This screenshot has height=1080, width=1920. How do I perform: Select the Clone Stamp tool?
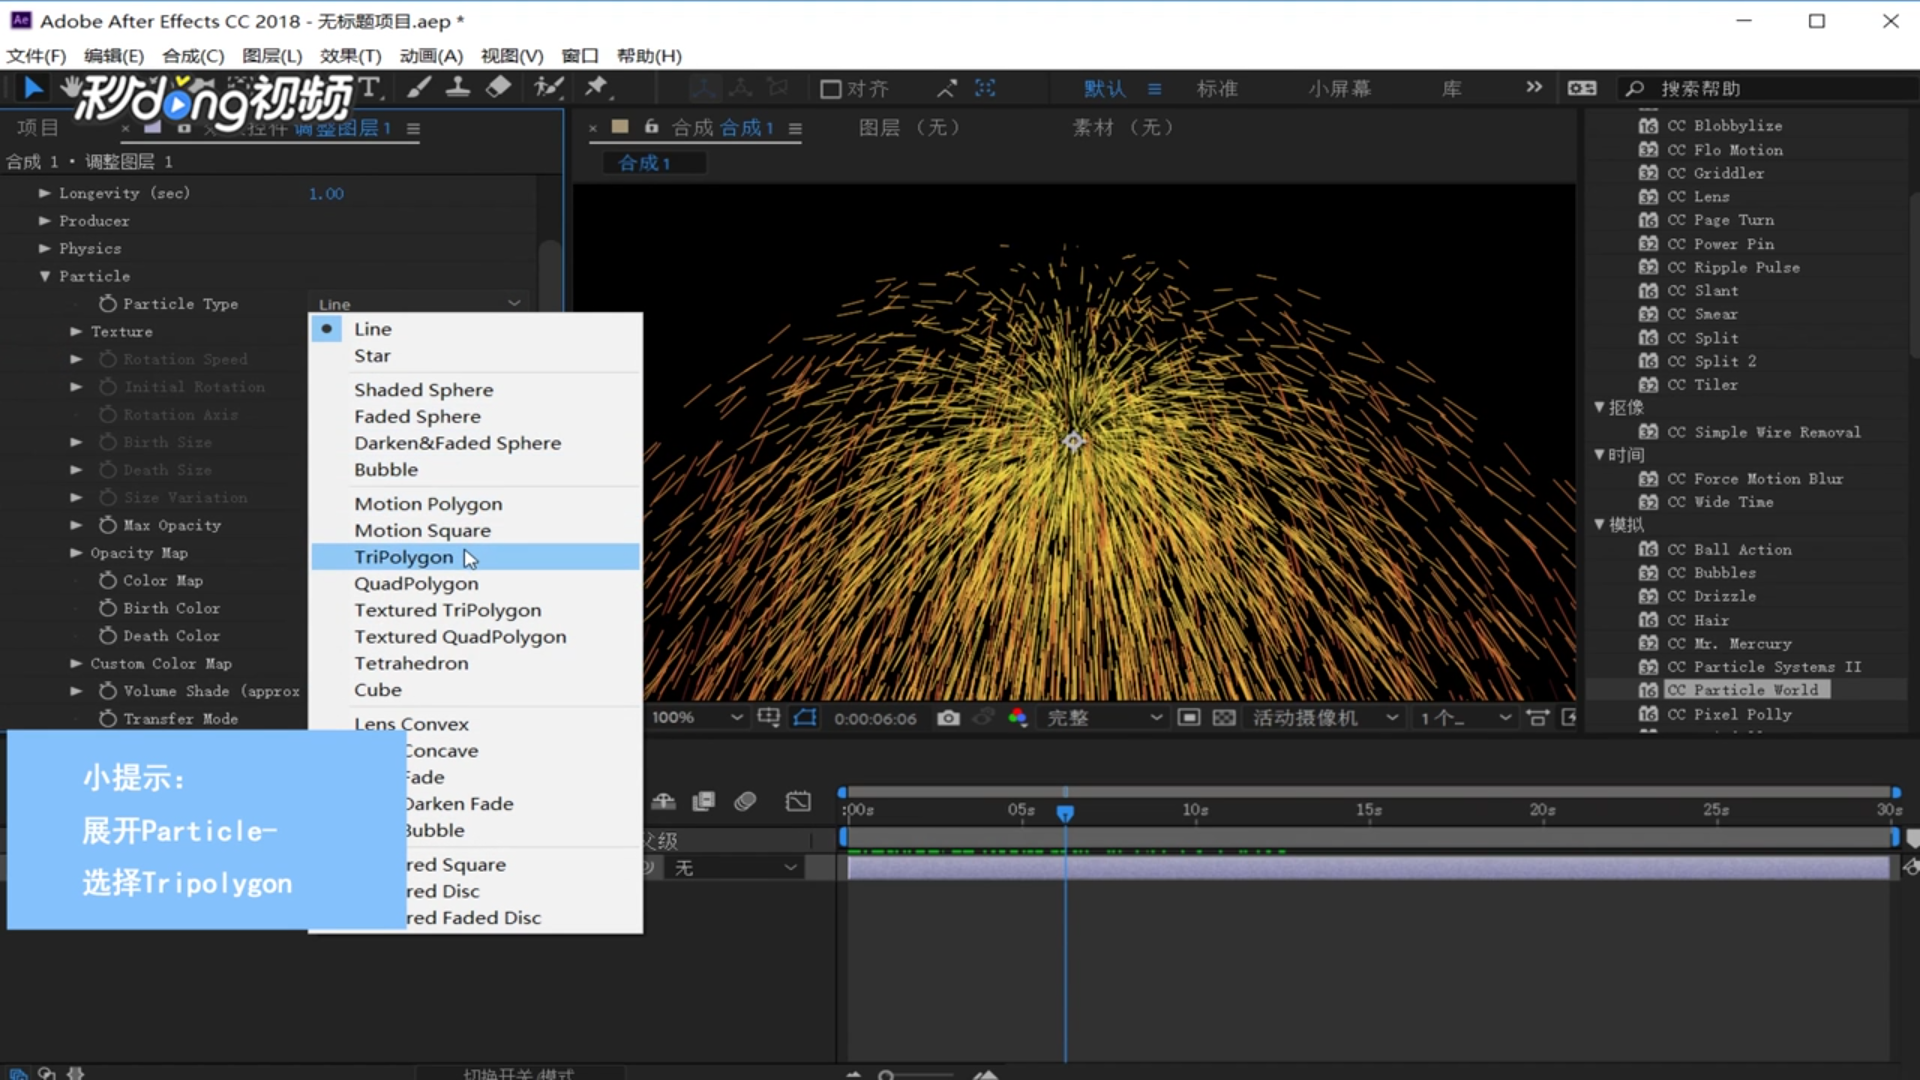click(x=458, y=88)
